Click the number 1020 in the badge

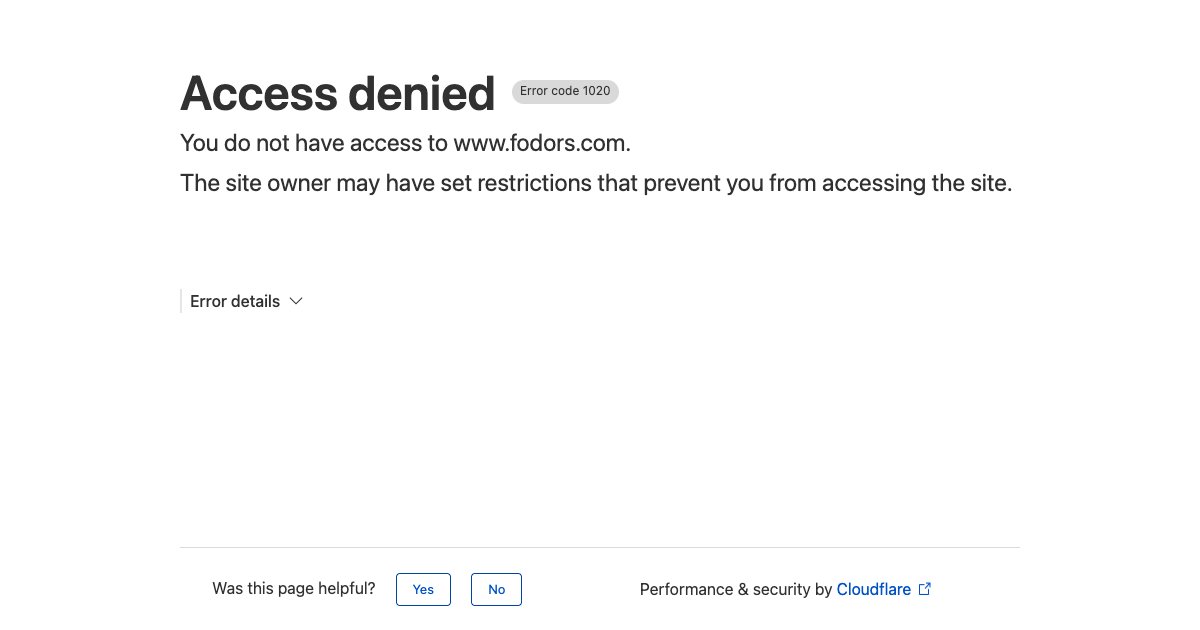(x=596, y=92)
